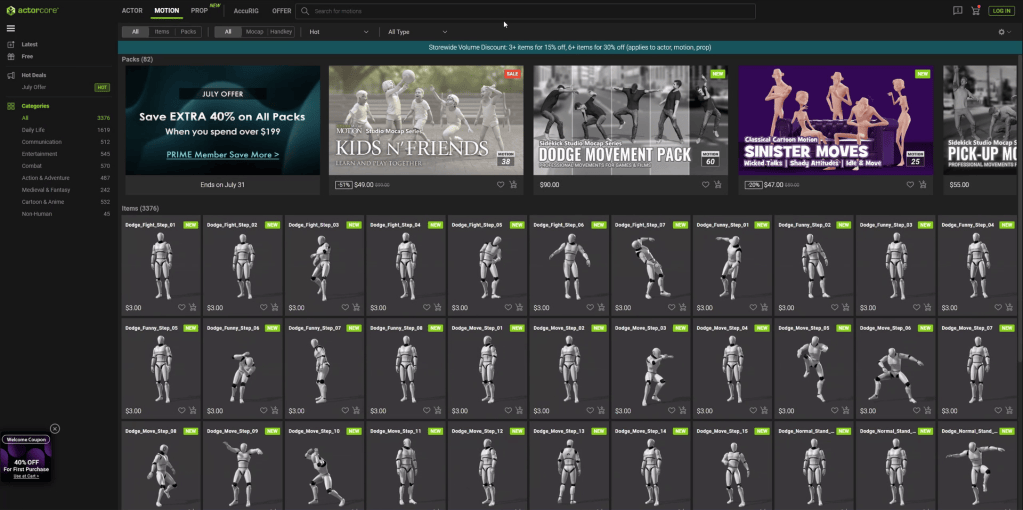Go to the ACTOR tab
Viewport: 1023px width, 510px height.
coord(132,11)
